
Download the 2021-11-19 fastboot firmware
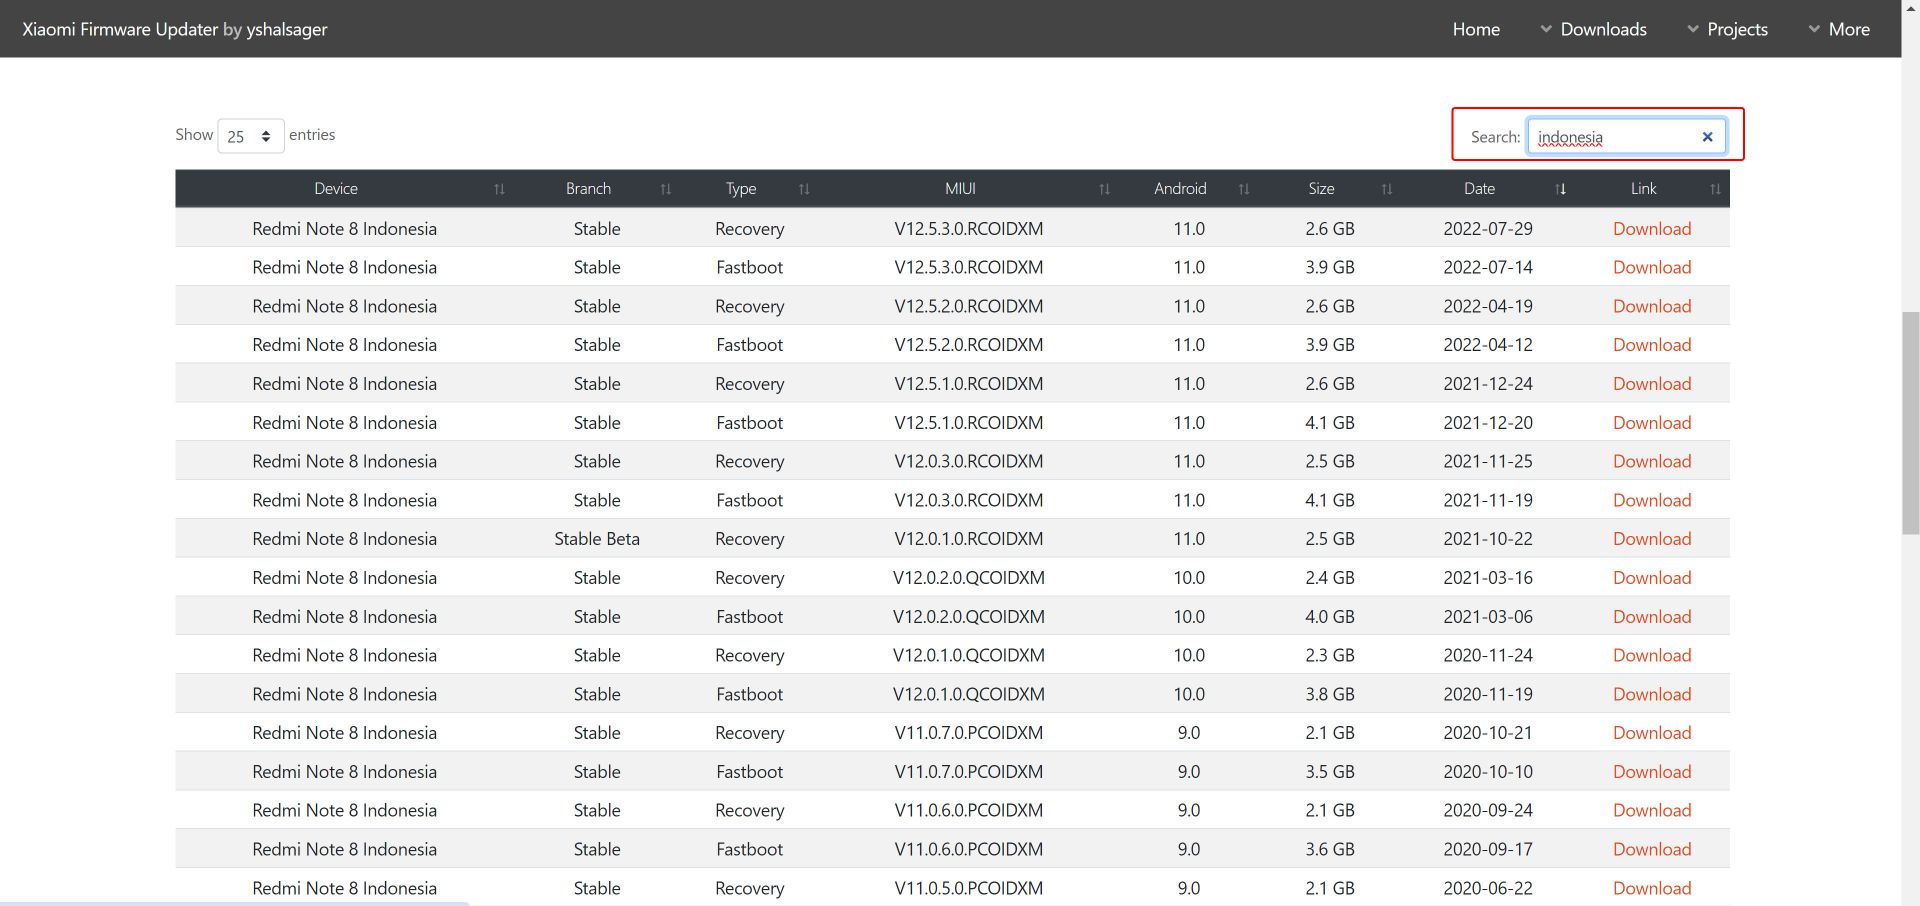coord(1652,500)
